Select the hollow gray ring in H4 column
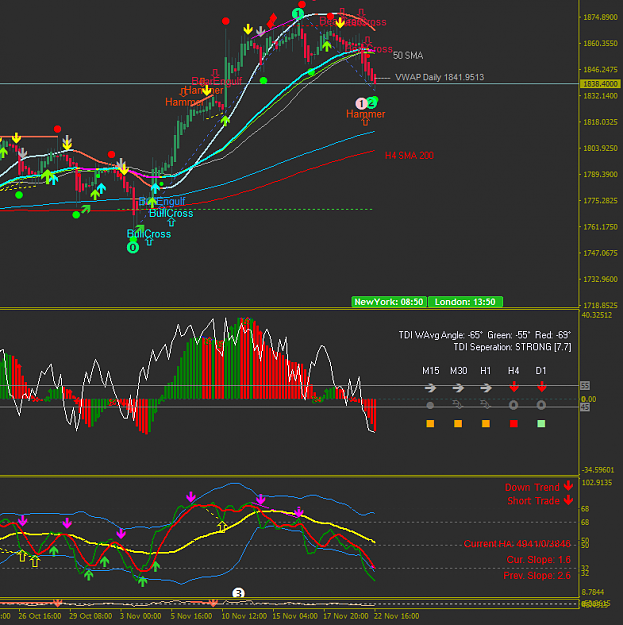The image size is (623, 625). (x=513, y=405)
